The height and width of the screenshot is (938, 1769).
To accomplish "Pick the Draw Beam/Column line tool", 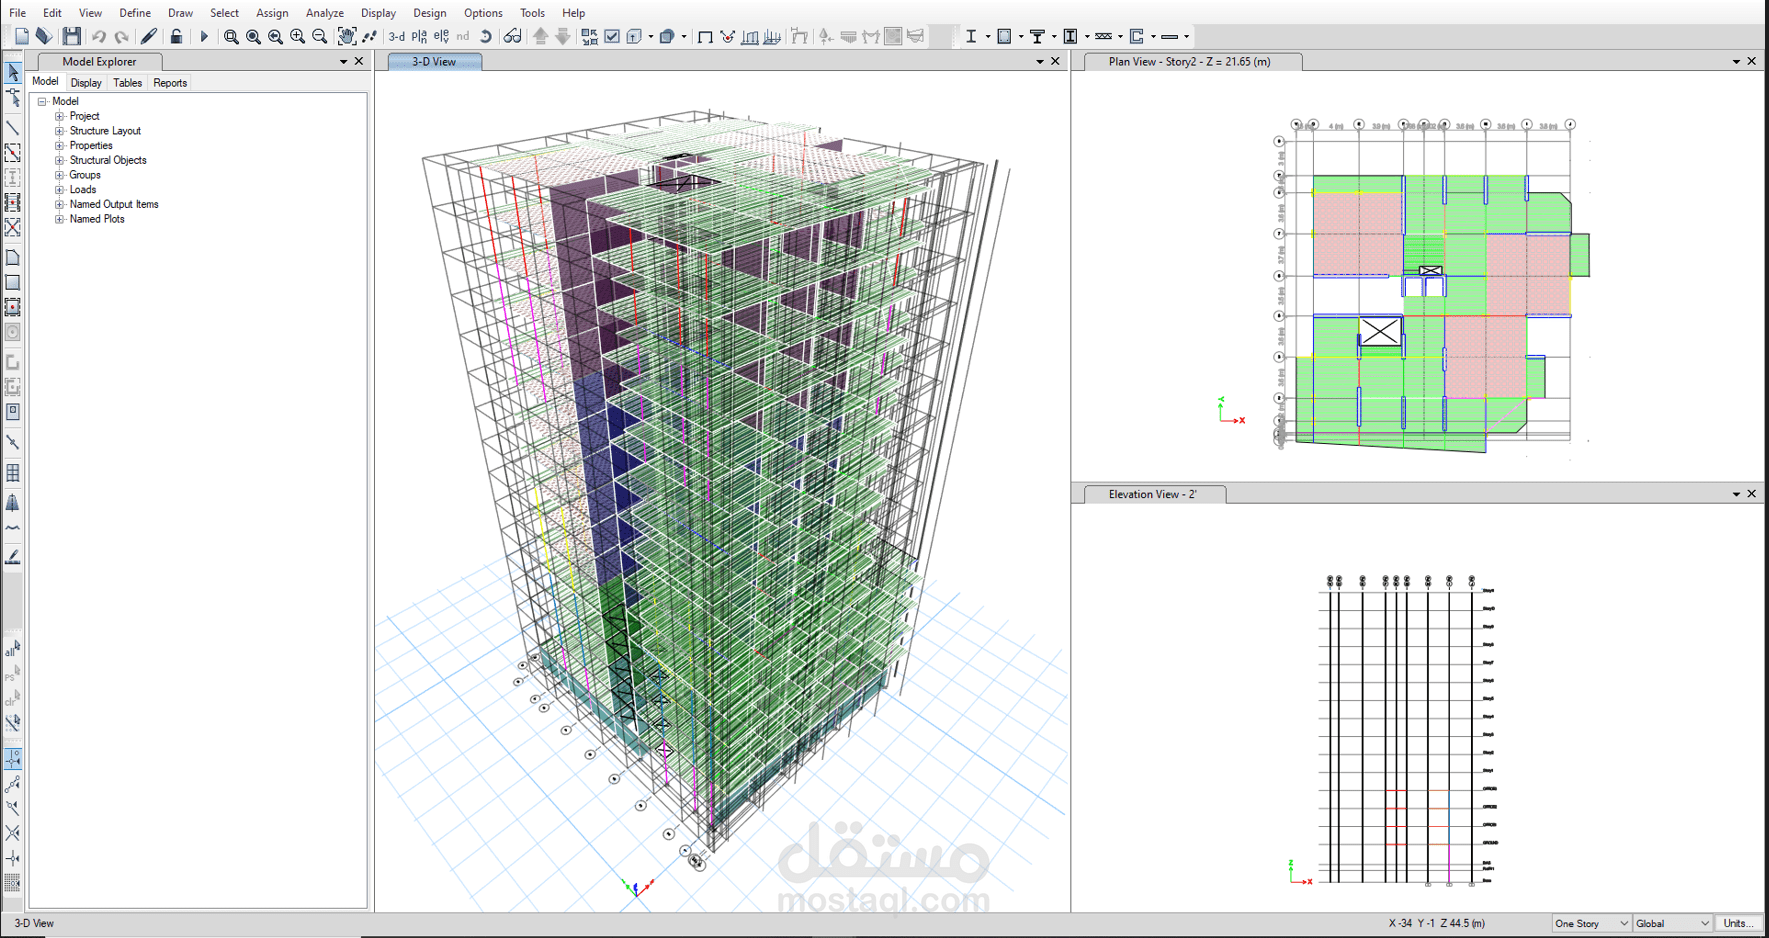I will click(13, 128).
